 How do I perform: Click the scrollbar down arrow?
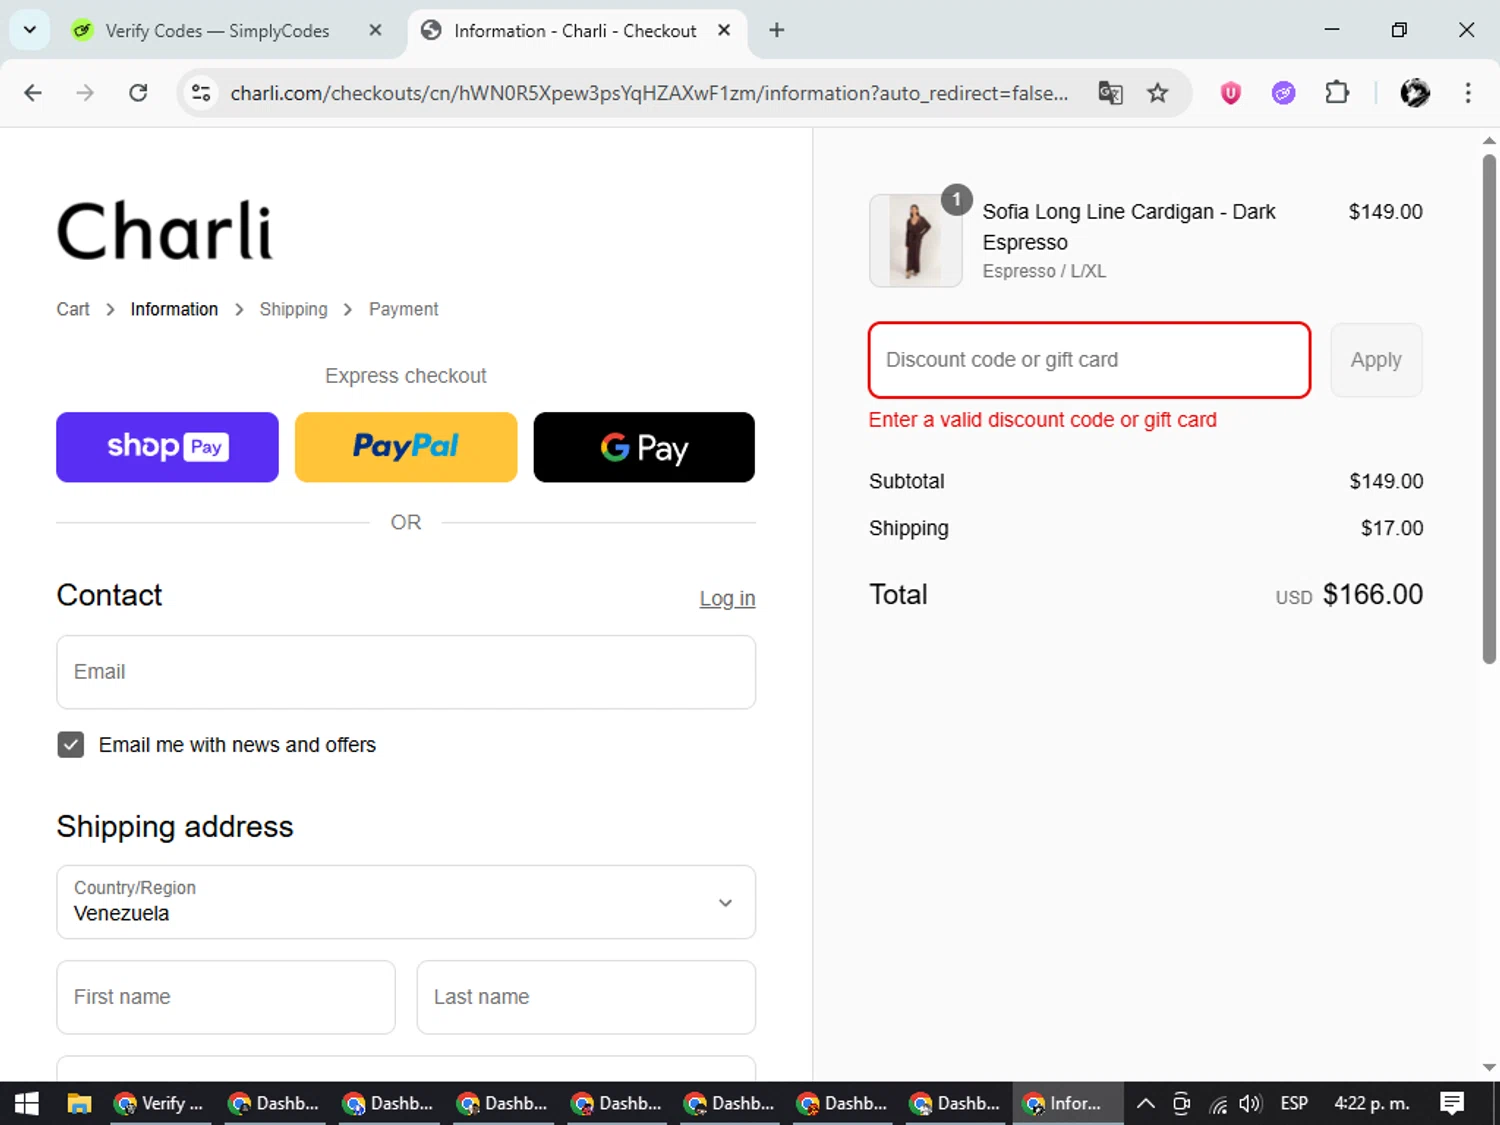tap(1489, 1067)
